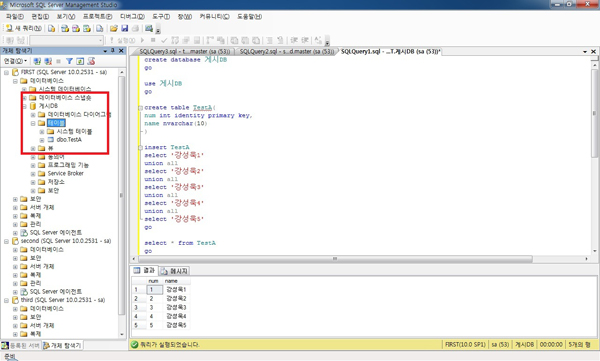Click the query editor horizontal scrollbar
Viewport: 600px width, 361px height.
335,259
